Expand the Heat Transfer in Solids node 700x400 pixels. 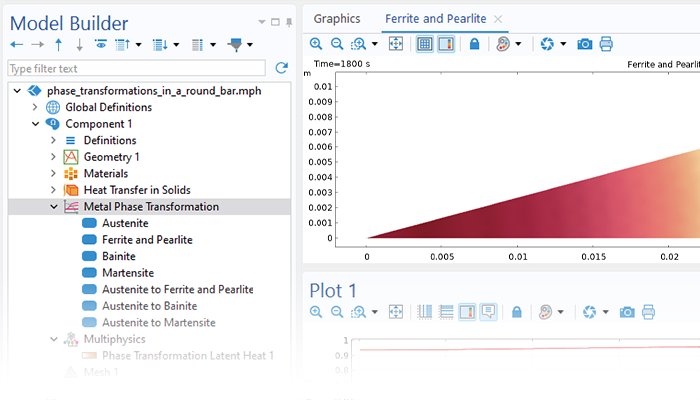54,190
